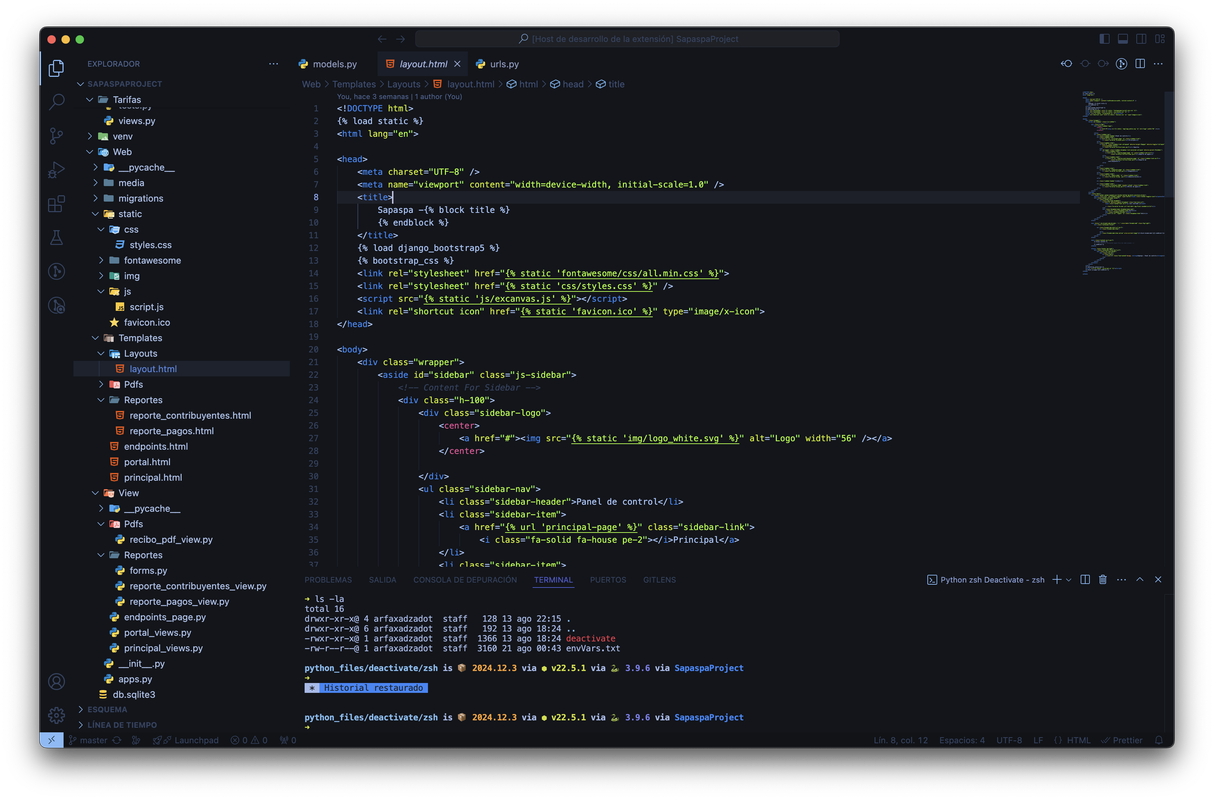The width and height of the screenshot is (1214, 800).
Task: Open the Search view in activity bar
Action: coord(56,102)
